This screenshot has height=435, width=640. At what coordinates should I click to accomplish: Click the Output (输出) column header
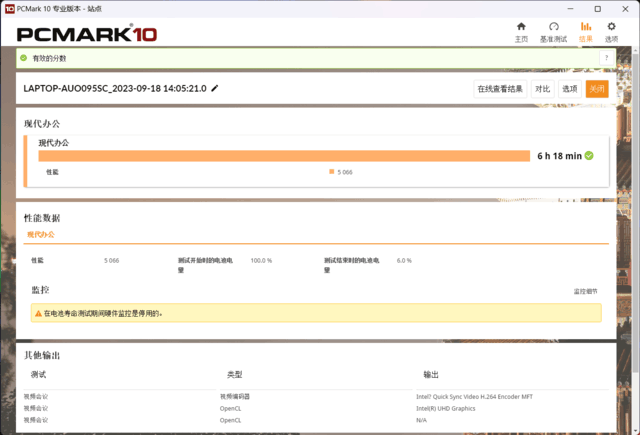point(431,375)
